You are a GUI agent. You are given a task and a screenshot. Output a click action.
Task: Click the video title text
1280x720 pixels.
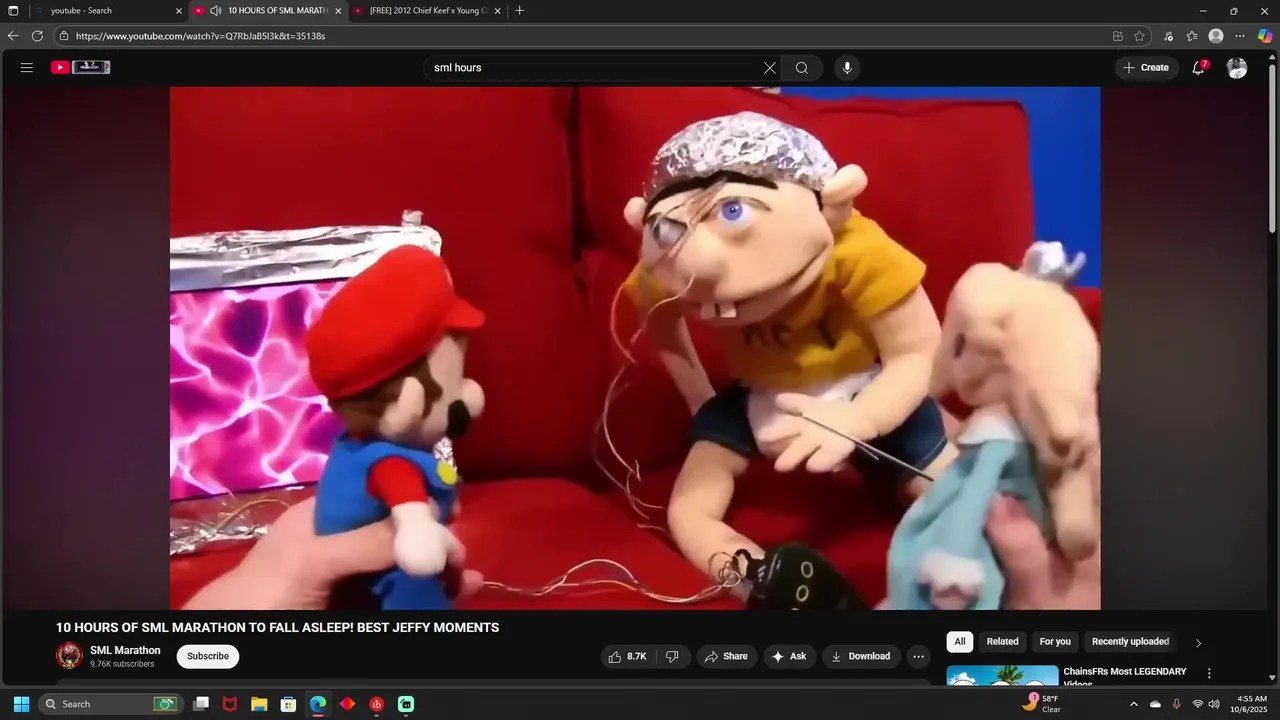(277, 628)
